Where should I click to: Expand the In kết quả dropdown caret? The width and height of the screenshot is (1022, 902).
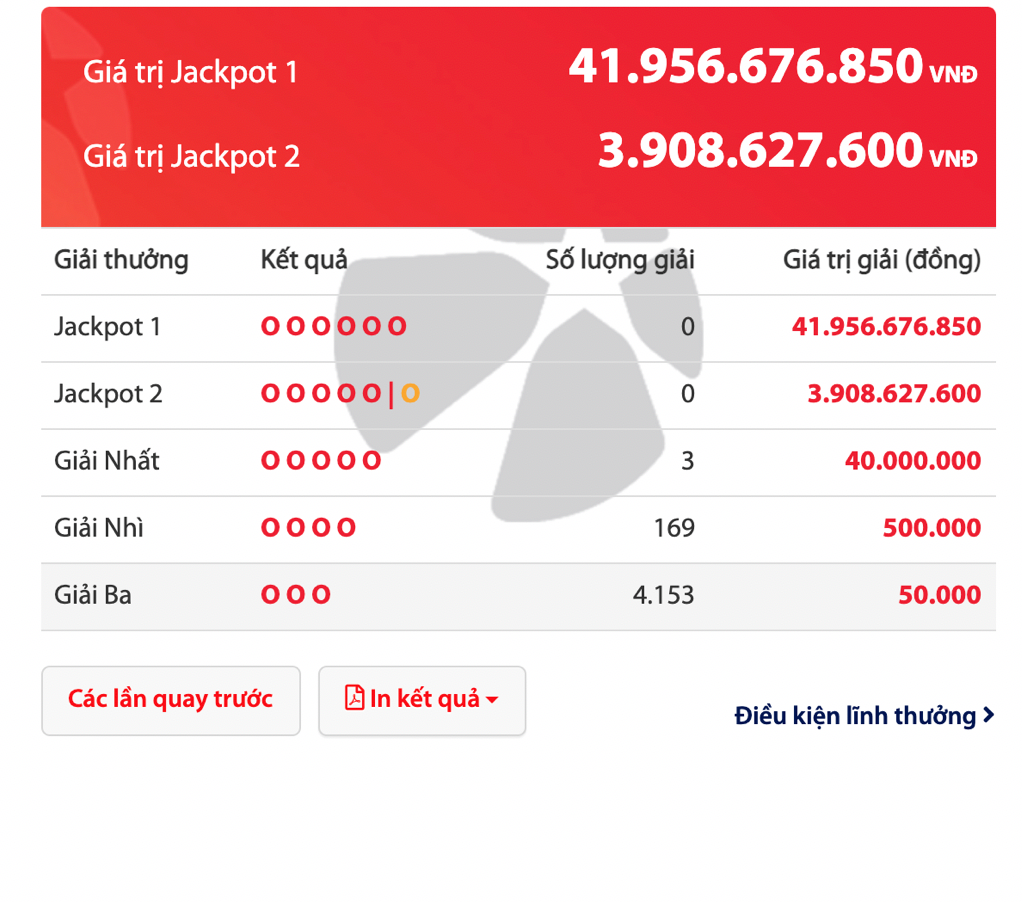click(x=492, y=700)
